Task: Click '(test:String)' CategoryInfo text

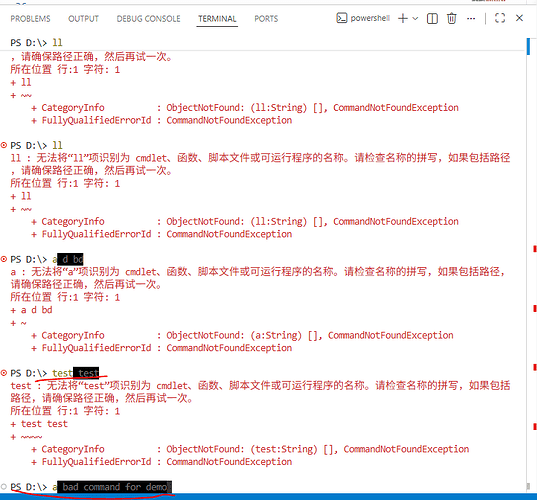Action: 284,449
